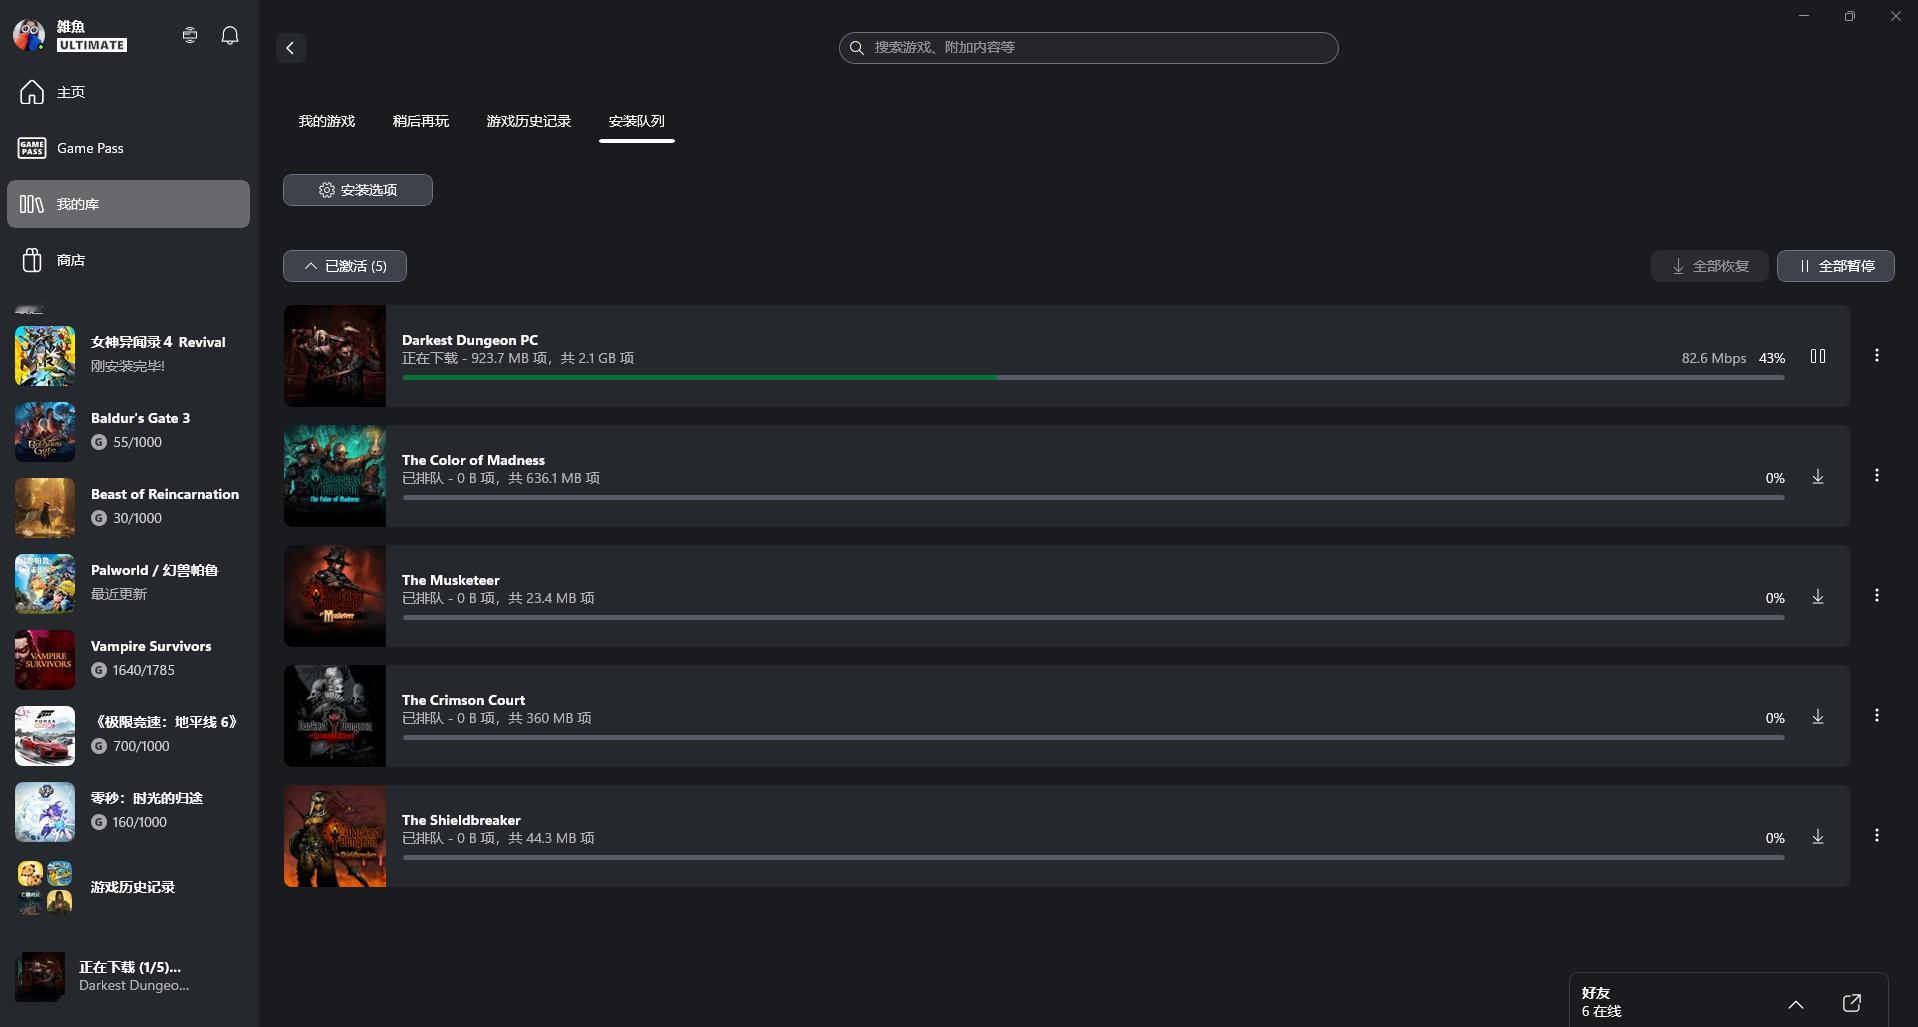Restore down the Xbox app window
Image resolution: width=1918 pixels, height=1027 pixels.
(1850, 16)
